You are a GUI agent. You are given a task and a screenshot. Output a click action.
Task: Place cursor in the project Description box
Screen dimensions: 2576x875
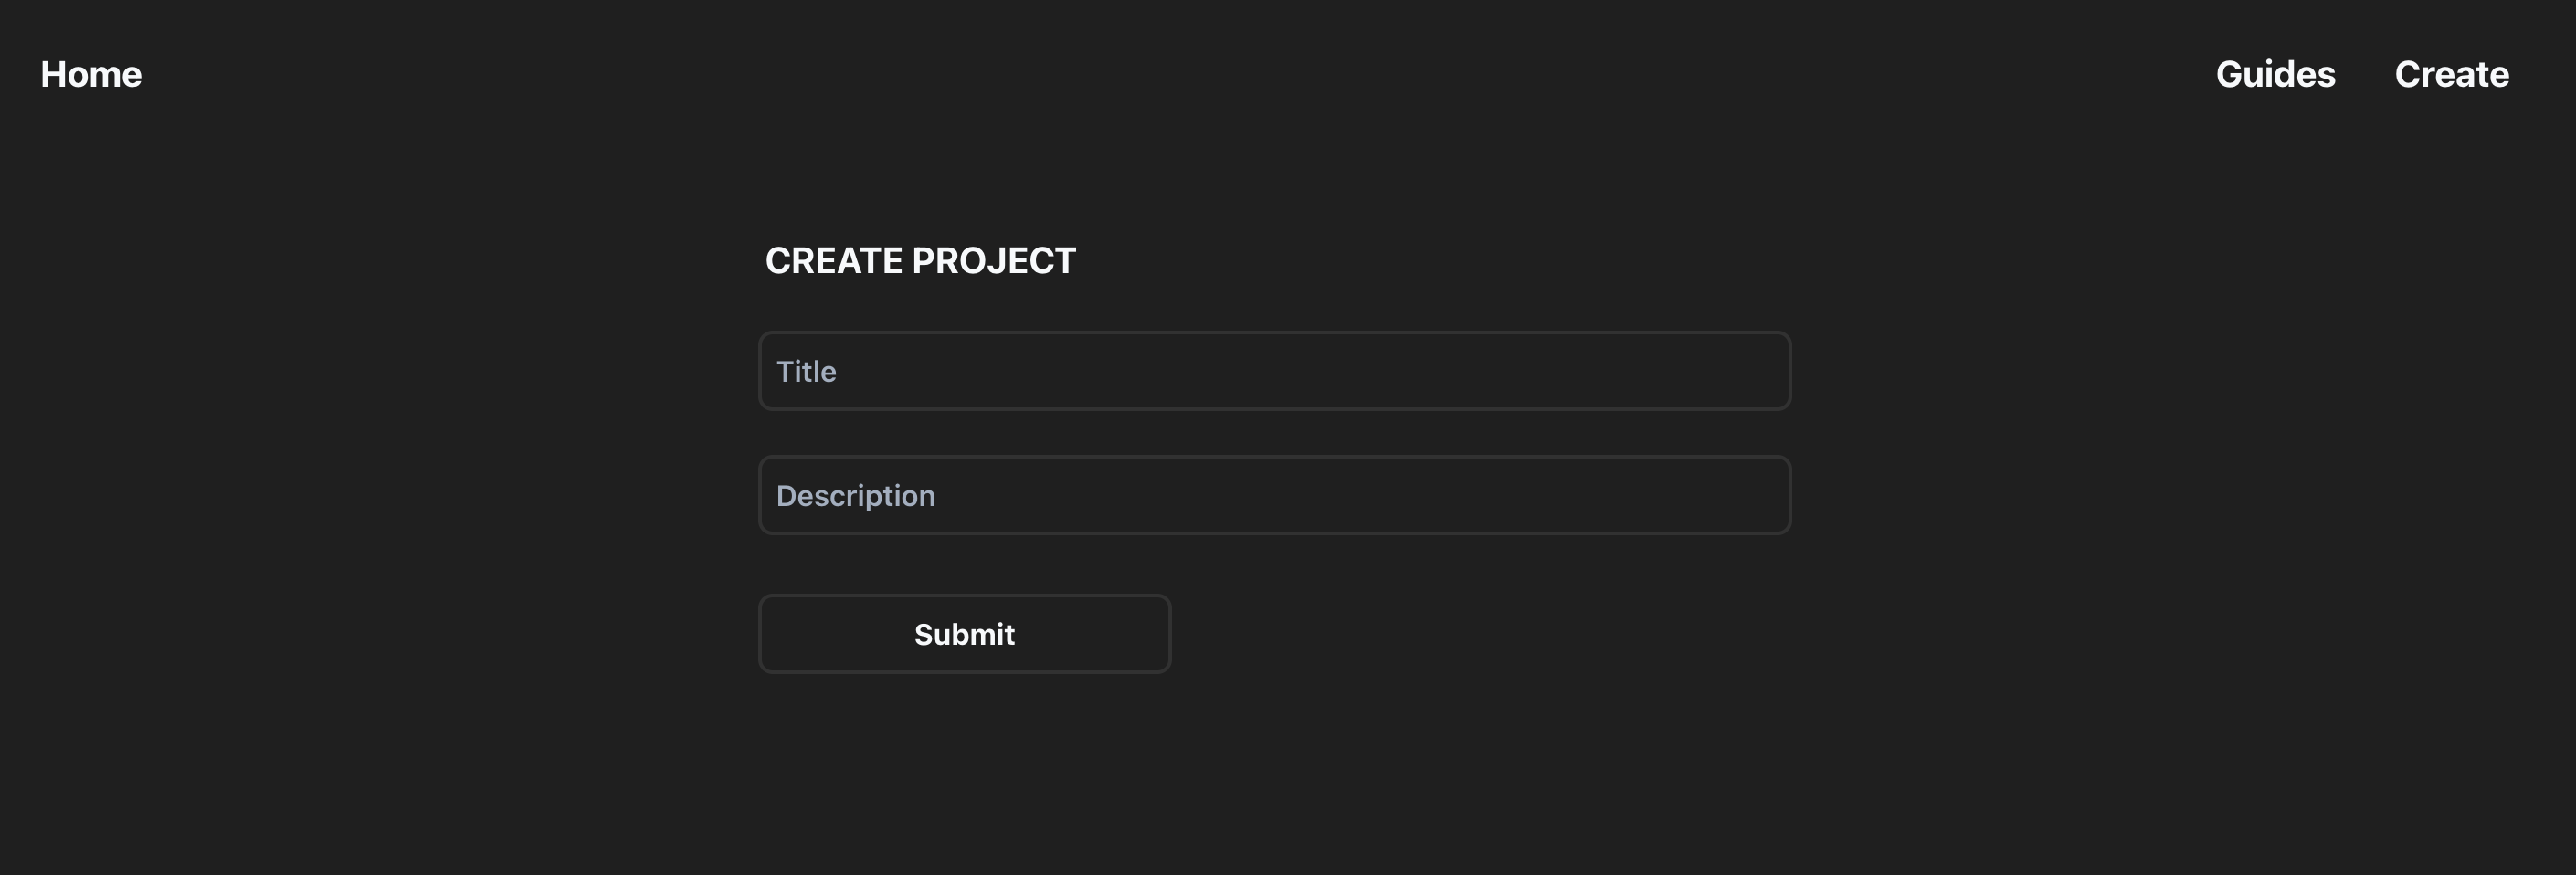(1274, 495)
